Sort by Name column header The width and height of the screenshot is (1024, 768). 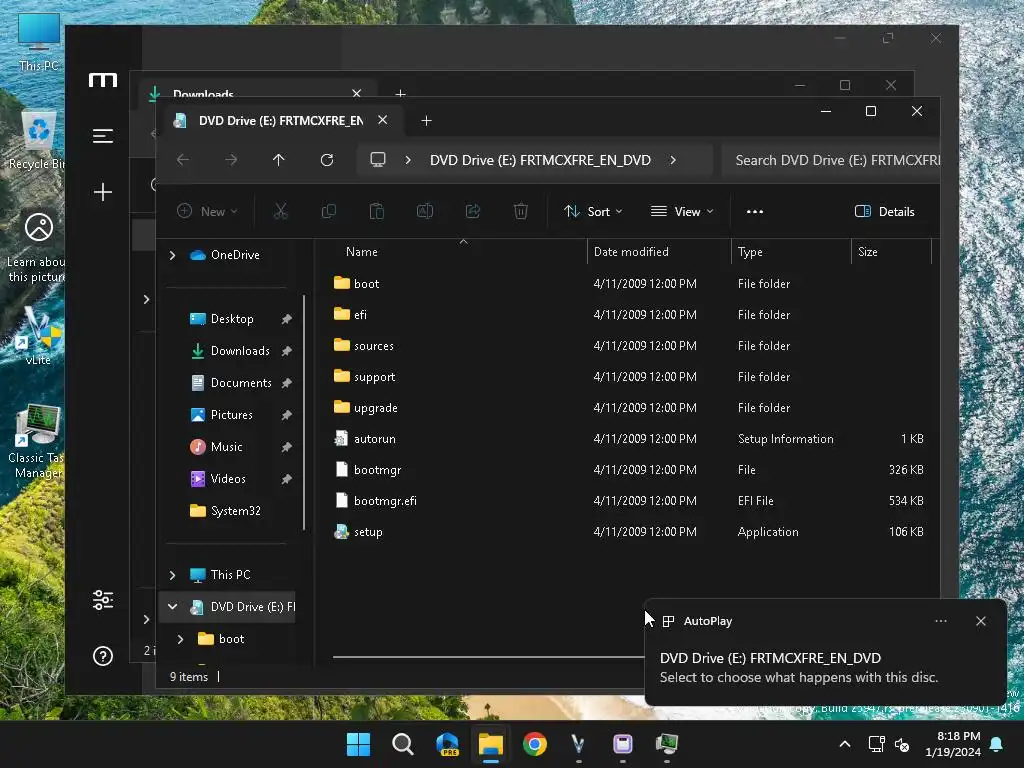[x=362, y=252]
